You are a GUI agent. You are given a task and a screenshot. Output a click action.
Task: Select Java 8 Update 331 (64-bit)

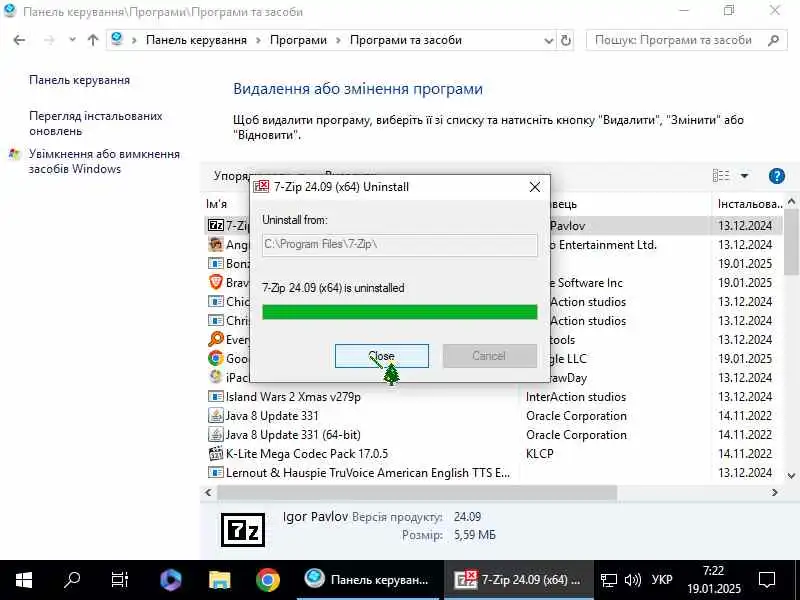293,435
